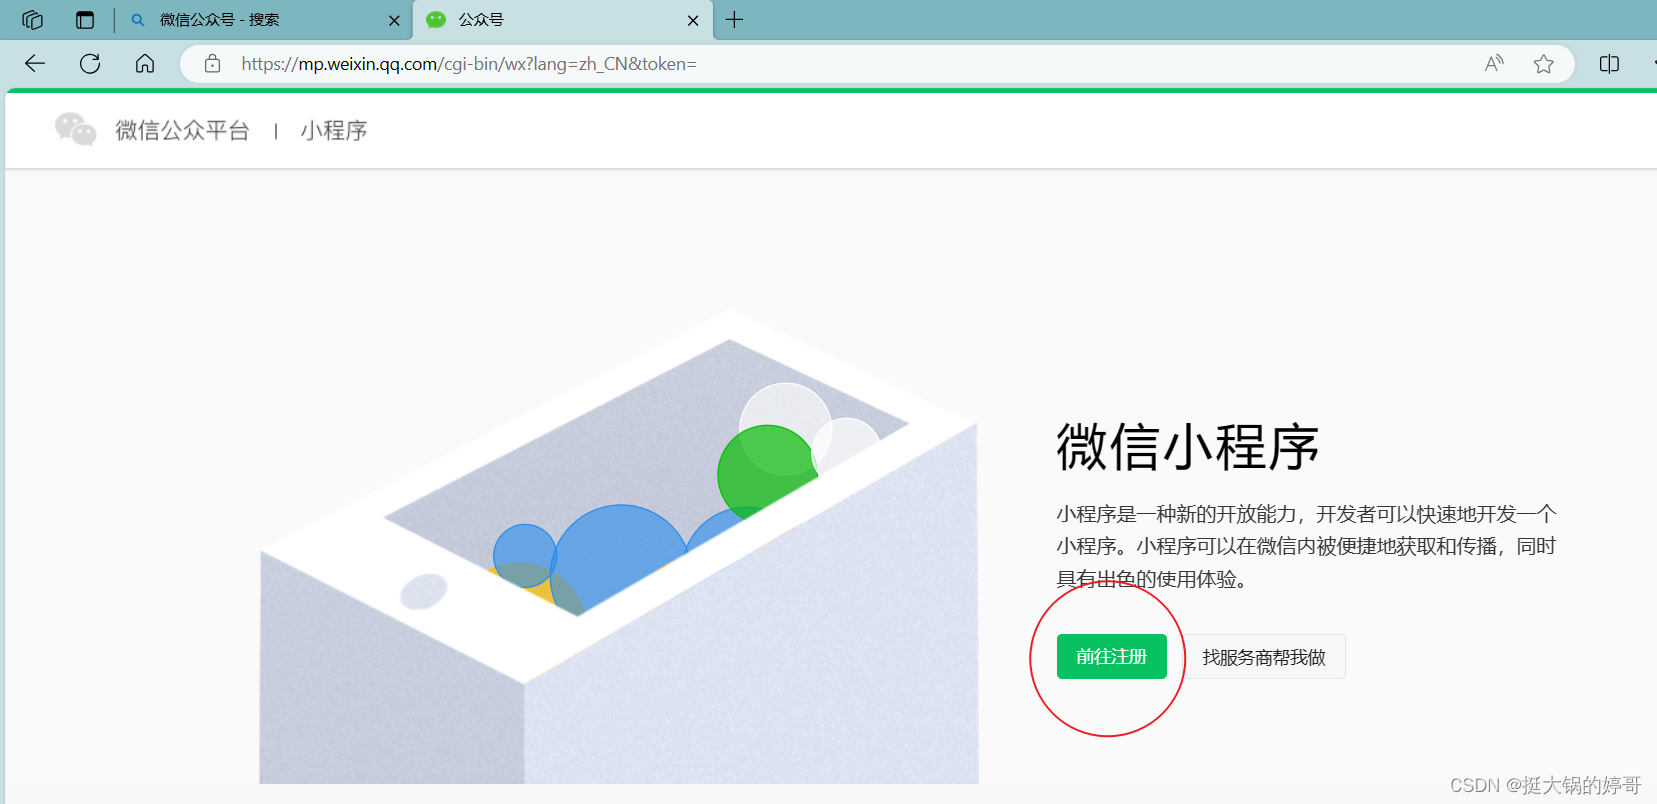Click the 微信小程序 heading

point(1188,446)
